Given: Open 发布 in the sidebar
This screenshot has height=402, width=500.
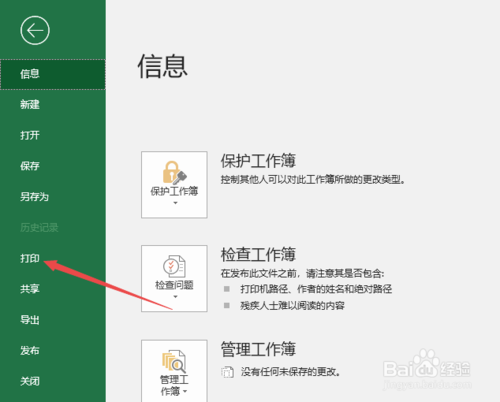Looking at the screenshot, I should tap(30, 350).
